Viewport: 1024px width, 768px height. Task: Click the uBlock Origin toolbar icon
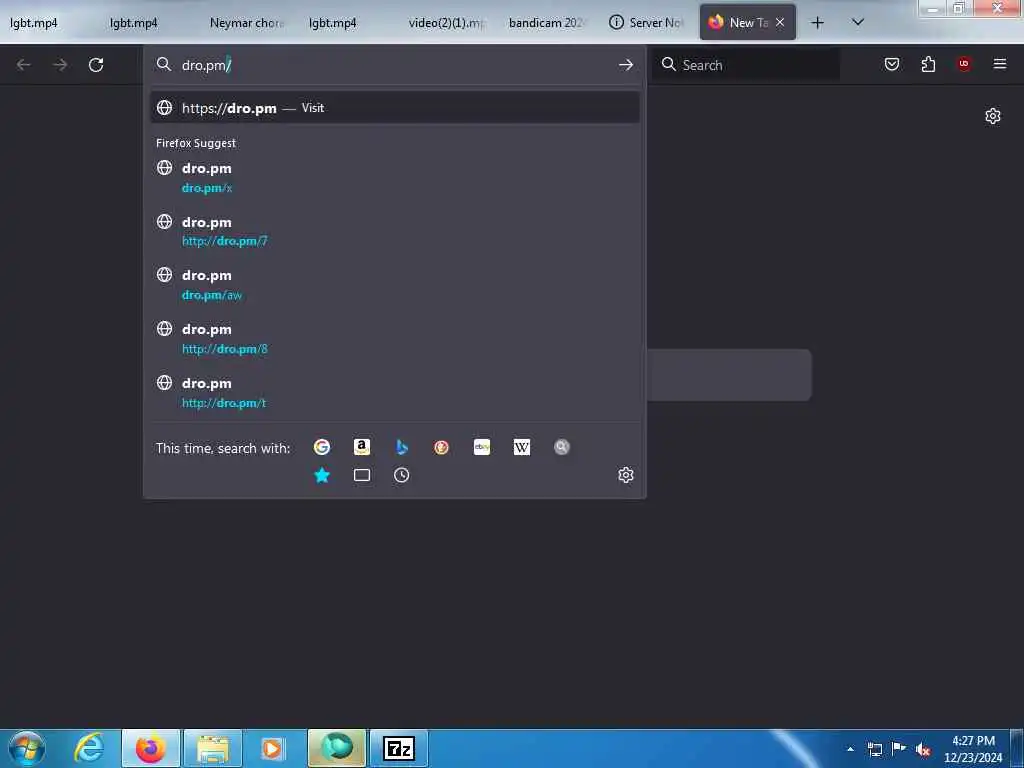coord(964,63)
